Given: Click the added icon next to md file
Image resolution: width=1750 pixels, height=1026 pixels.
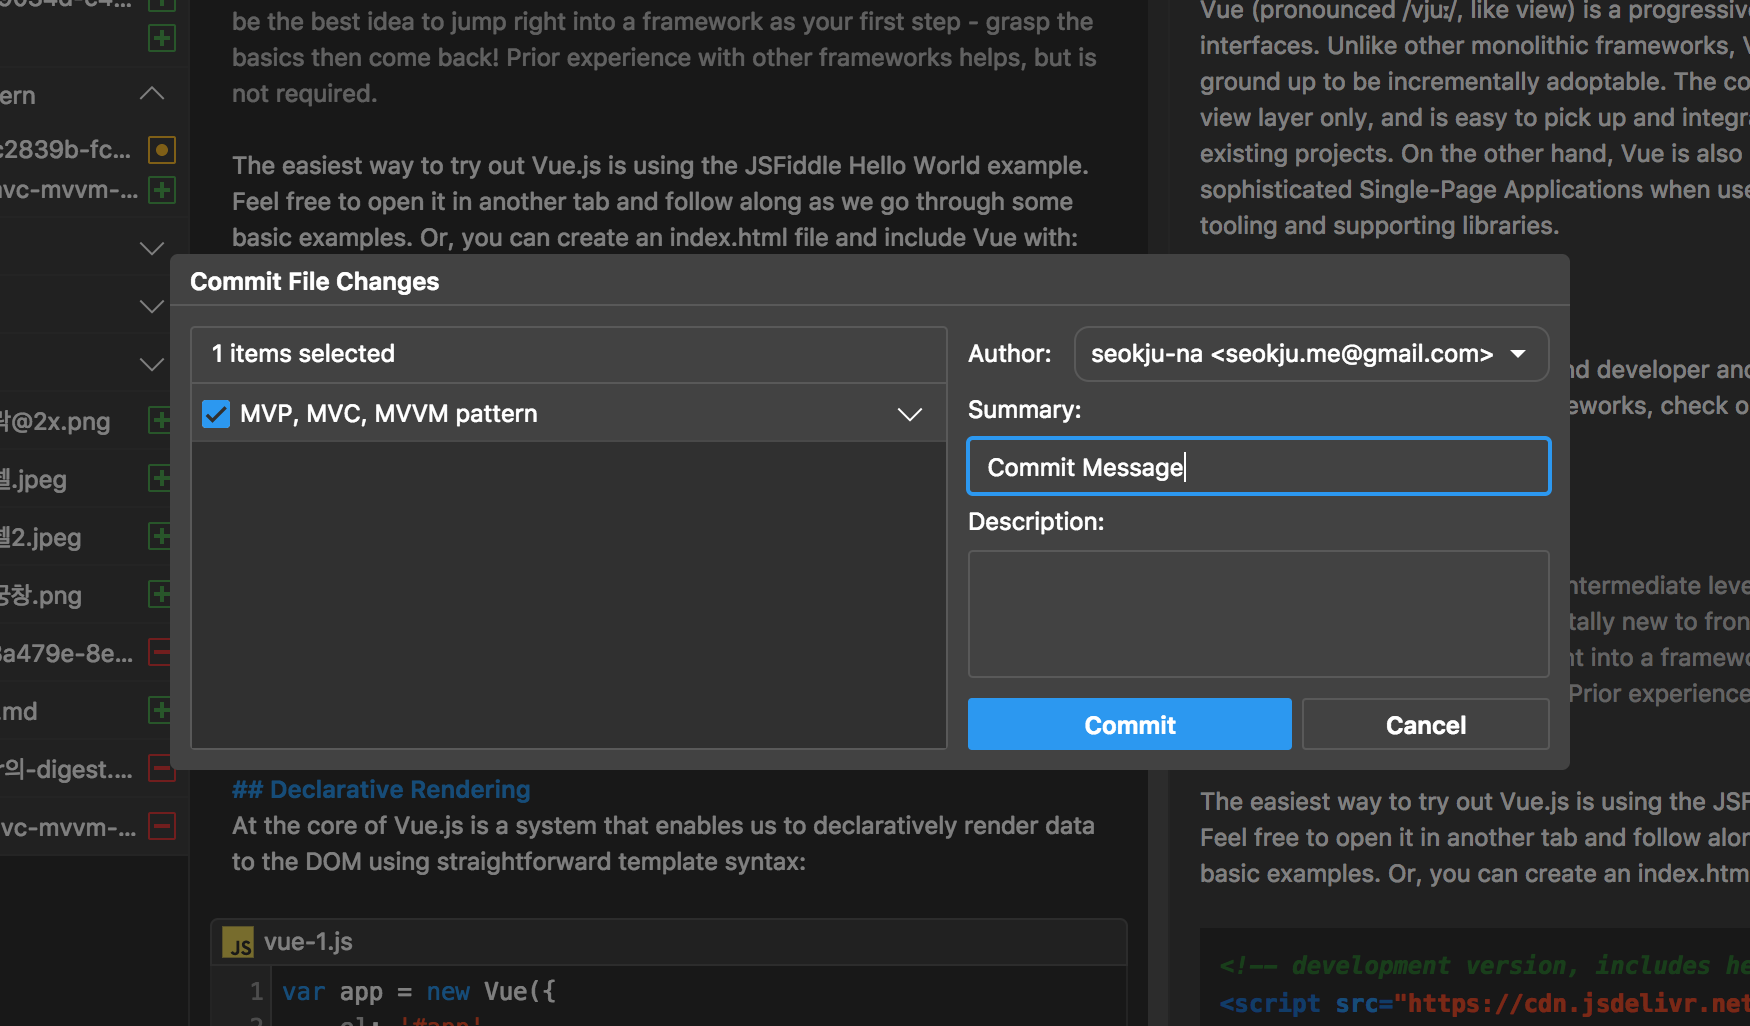Looking at the screenshot, I should (x=159, y=710).
